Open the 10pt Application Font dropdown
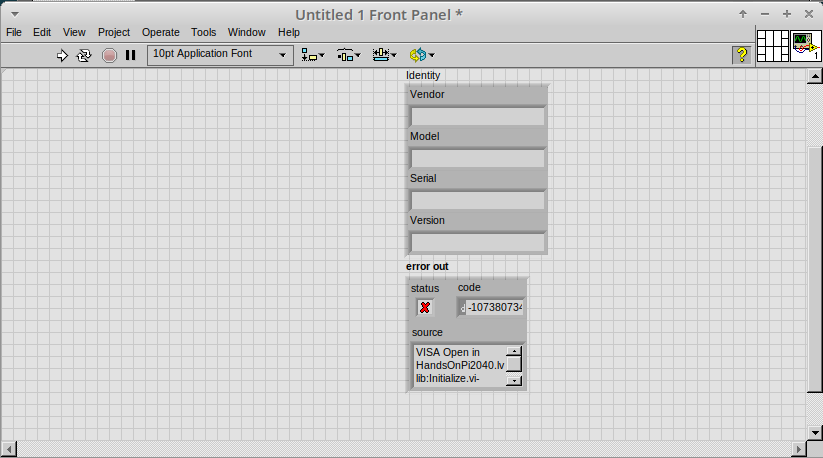823x458 pixels. click(x=219, y=55)
